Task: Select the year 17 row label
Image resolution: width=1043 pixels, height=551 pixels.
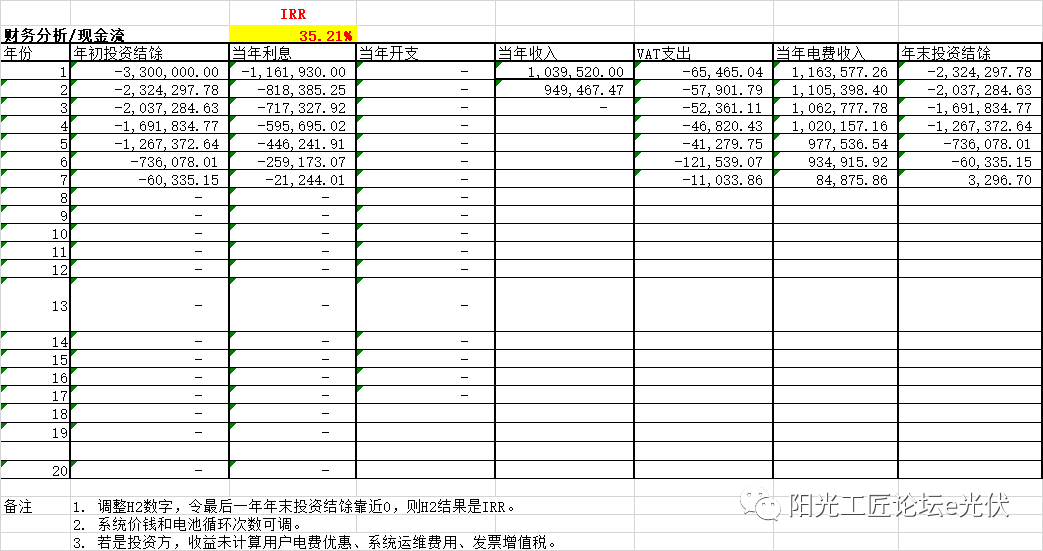Action: click(35, 395)
